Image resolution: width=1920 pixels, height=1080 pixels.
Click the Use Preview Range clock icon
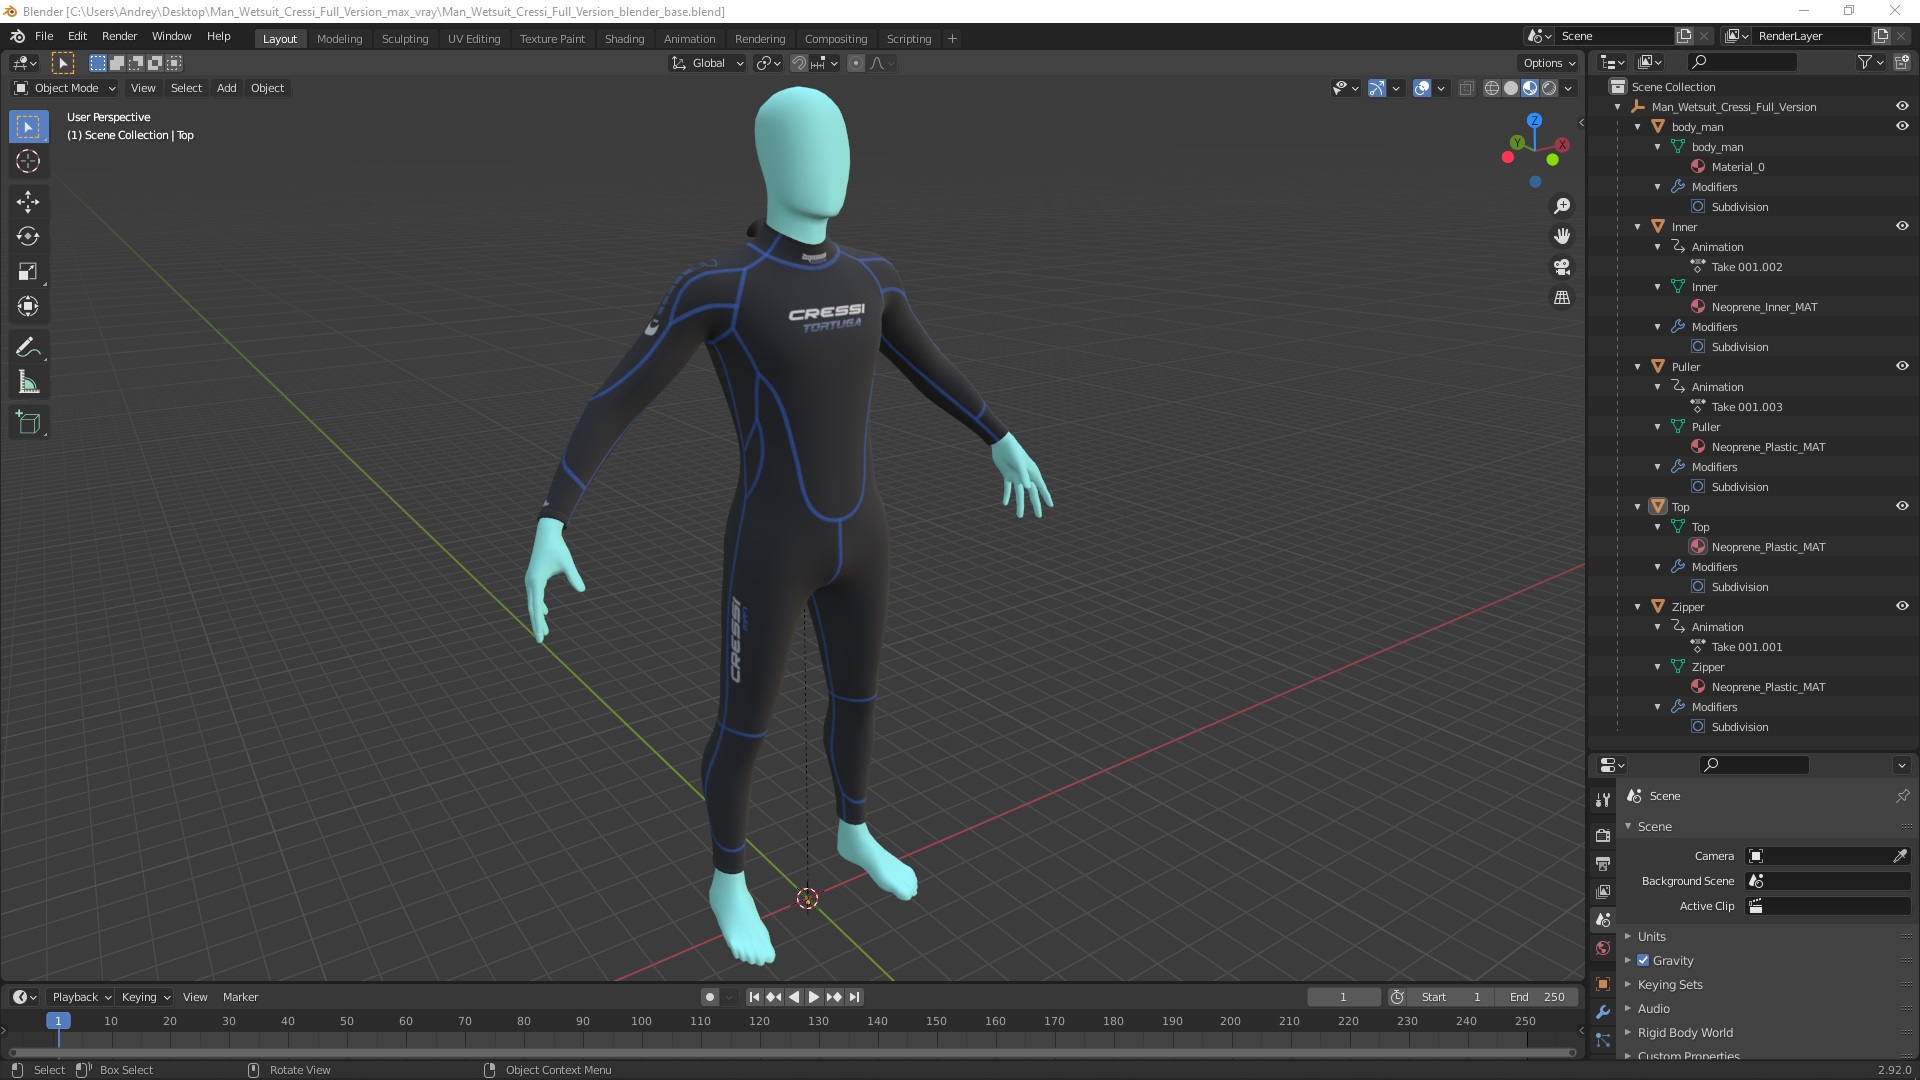click(1397, 997)
